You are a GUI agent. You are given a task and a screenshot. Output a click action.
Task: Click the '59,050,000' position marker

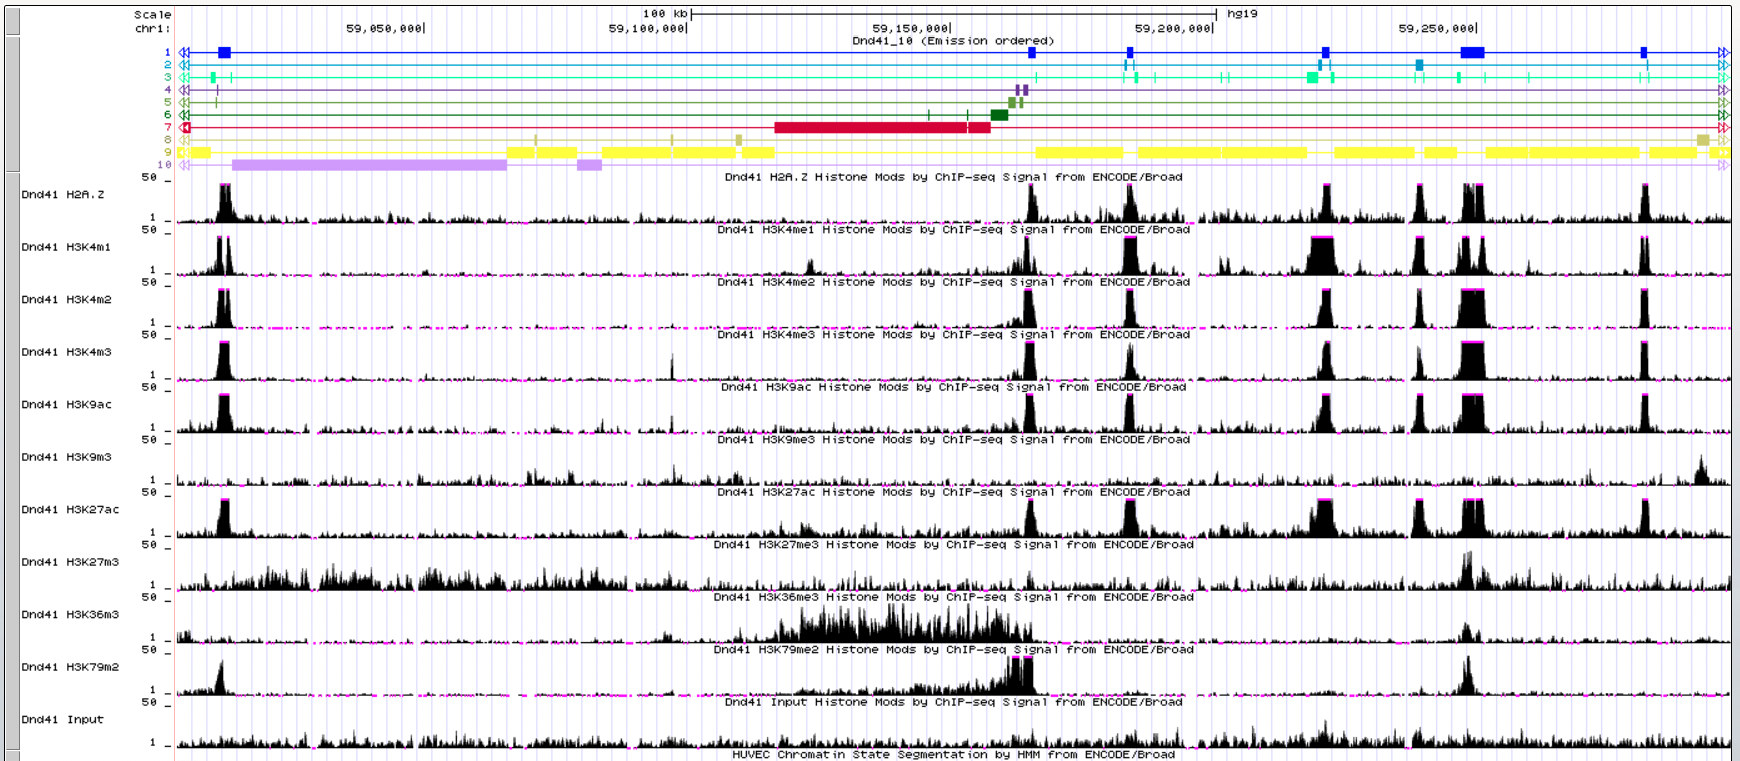pyautogui.click(x=384, y=29)
